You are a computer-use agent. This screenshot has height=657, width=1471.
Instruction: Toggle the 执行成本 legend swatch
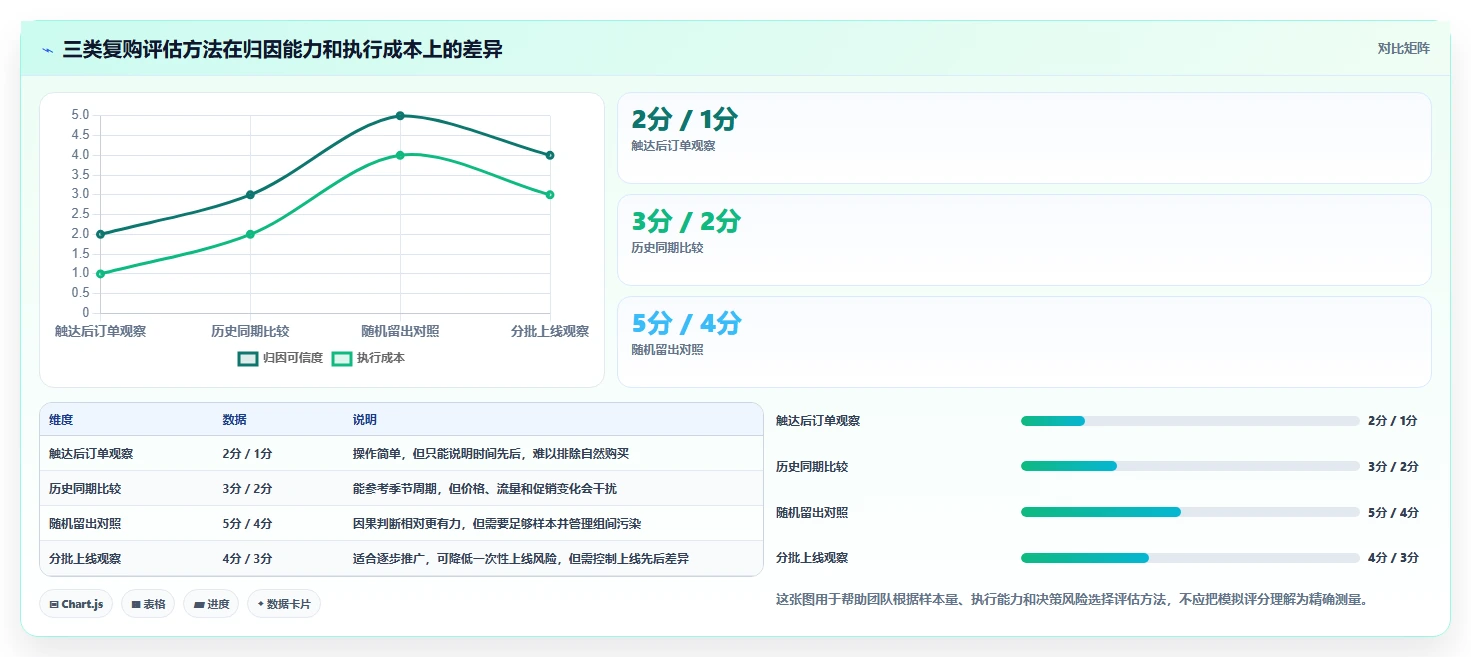click(x=342, y=358)
